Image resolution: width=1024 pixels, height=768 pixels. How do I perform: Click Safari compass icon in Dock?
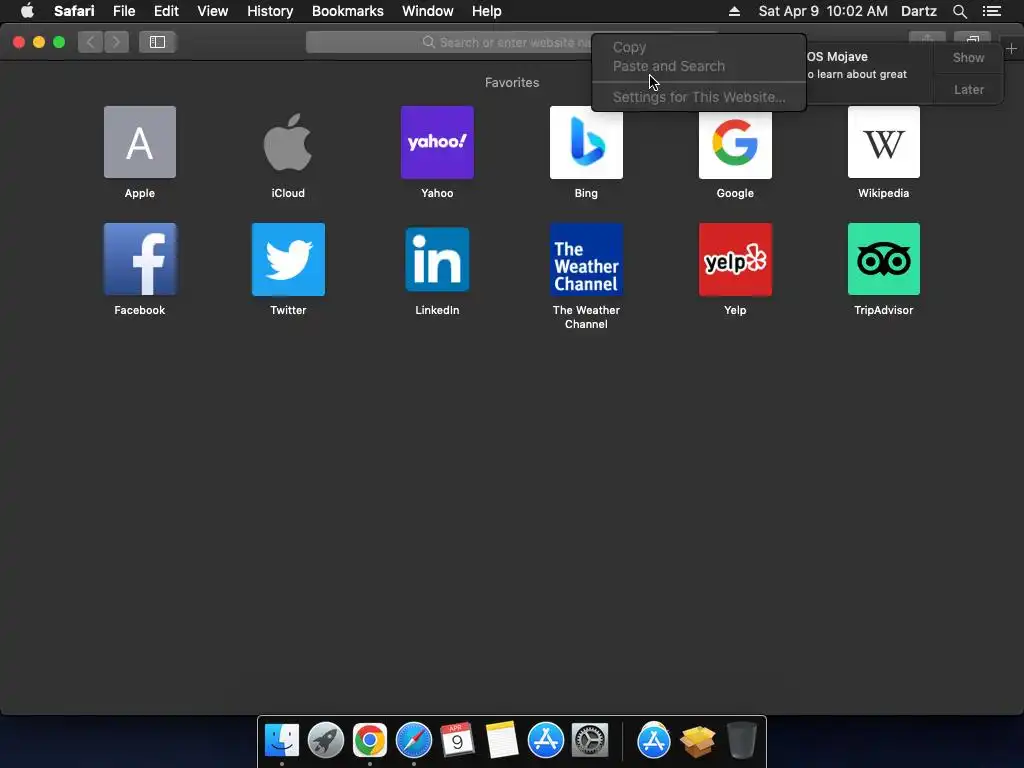coord(413,741)
